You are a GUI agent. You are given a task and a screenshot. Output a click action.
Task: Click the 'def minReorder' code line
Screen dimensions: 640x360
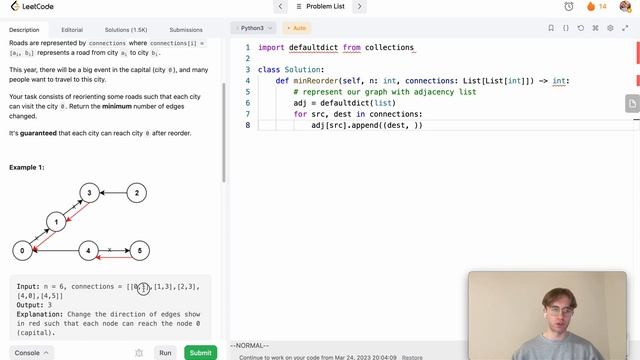point(422,81)
